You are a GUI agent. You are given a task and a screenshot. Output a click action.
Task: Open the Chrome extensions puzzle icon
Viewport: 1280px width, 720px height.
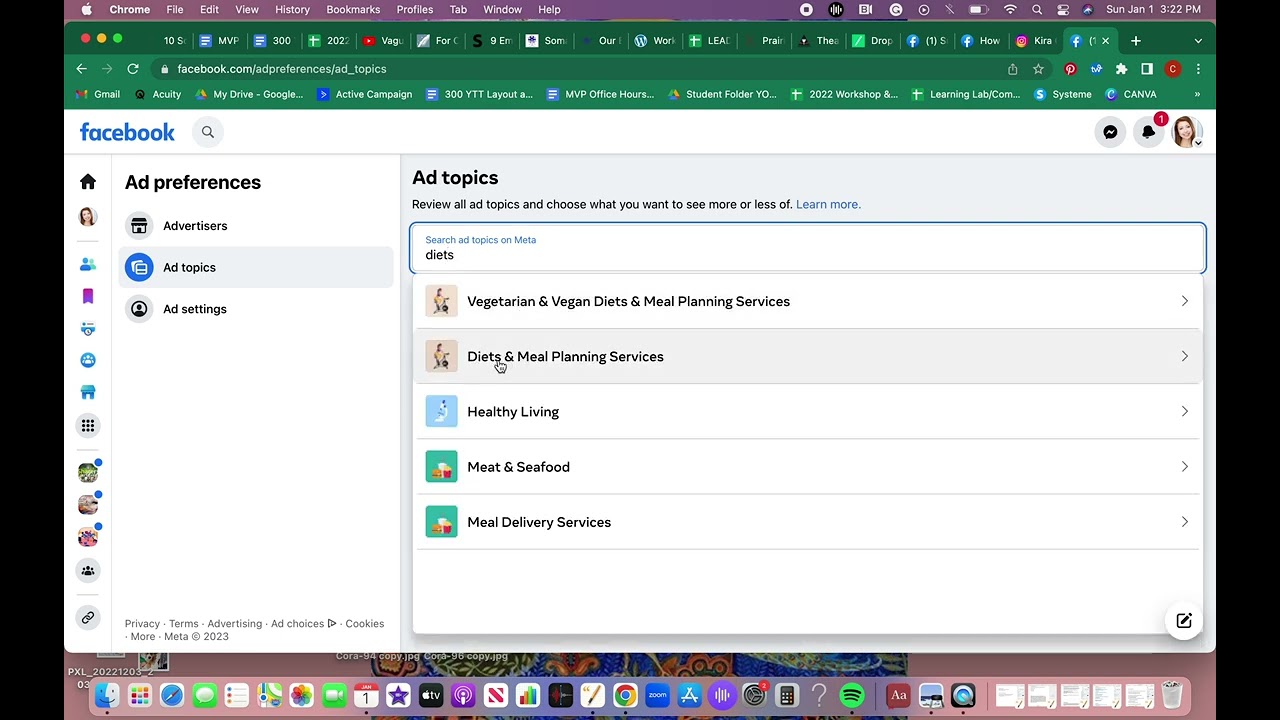1121,69
